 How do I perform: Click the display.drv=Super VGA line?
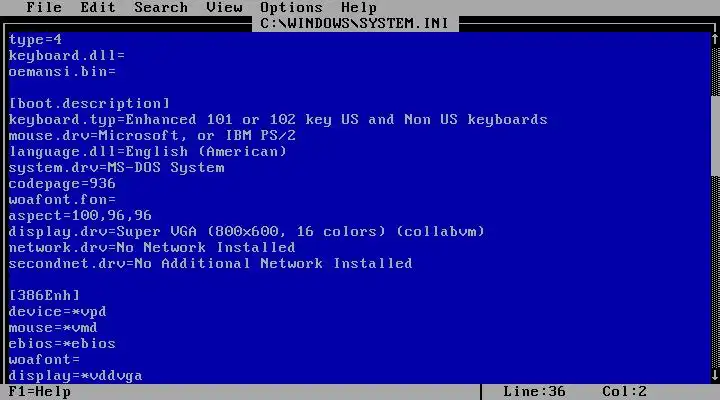tap(247, 231)
